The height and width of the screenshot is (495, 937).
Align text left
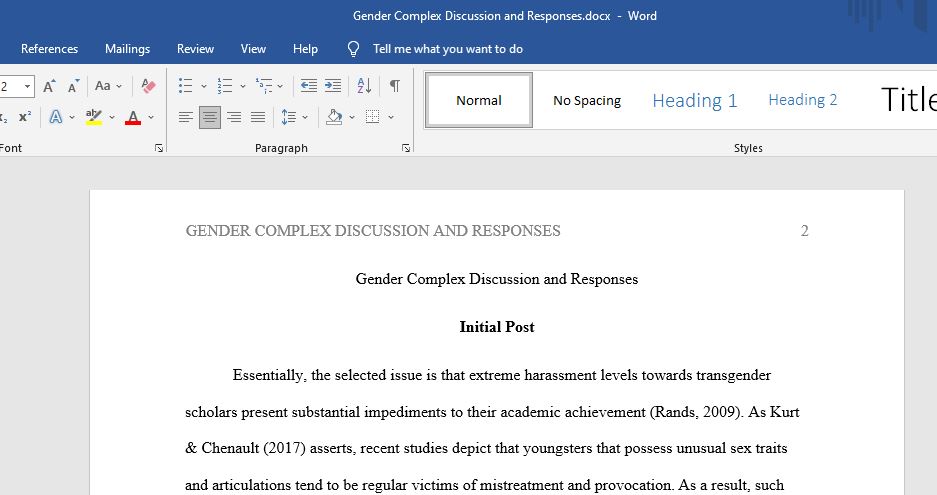185,117
